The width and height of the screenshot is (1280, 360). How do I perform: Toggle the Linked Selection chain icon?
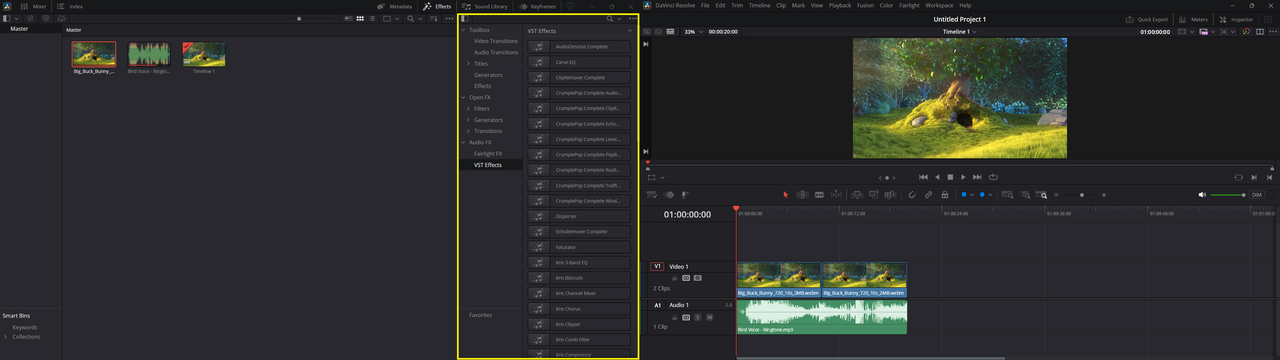928,194
